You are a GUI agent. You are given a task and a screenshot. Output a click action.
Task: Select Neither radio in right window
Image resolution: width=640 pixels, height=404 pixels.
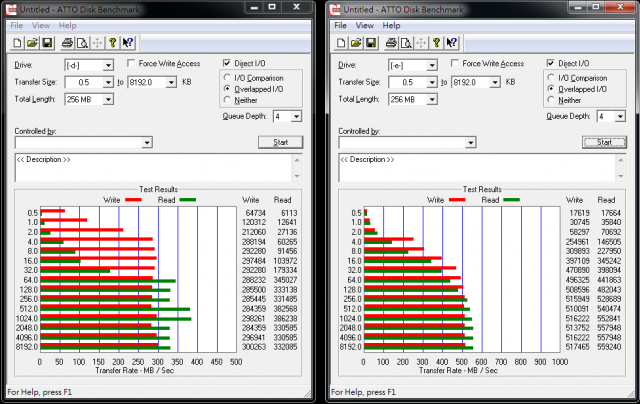click(x=551, y=100)
